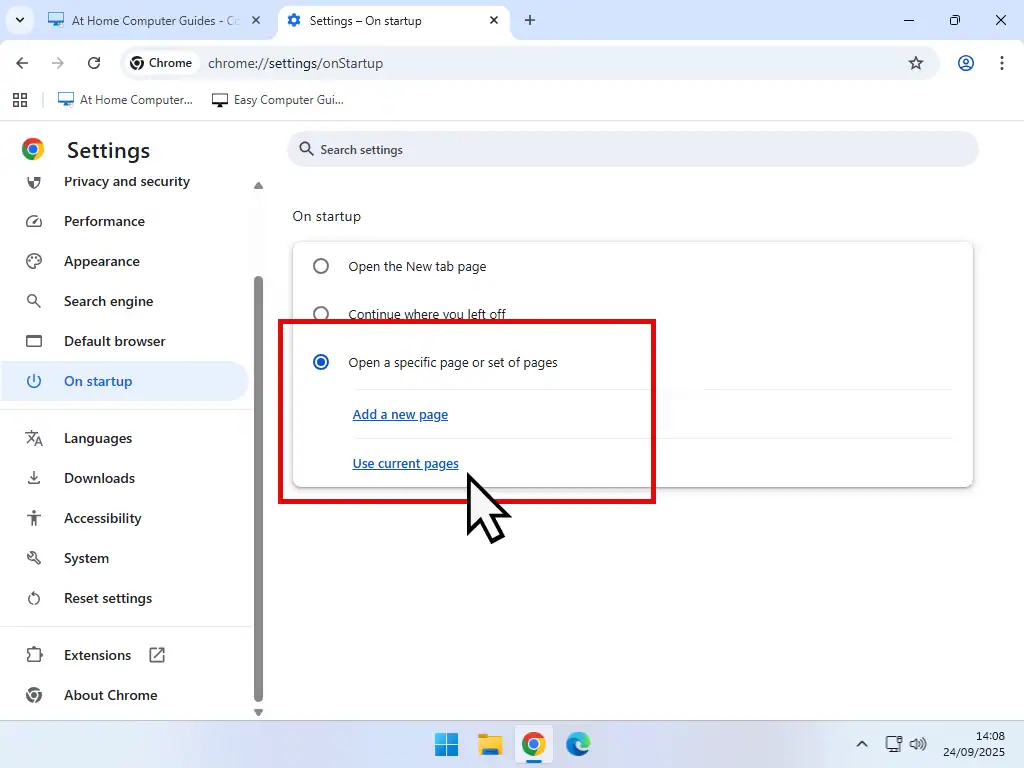1024x768 pixels.
Task: Launch Microsoft Edge from taskbar
Action: pos(578,744)
